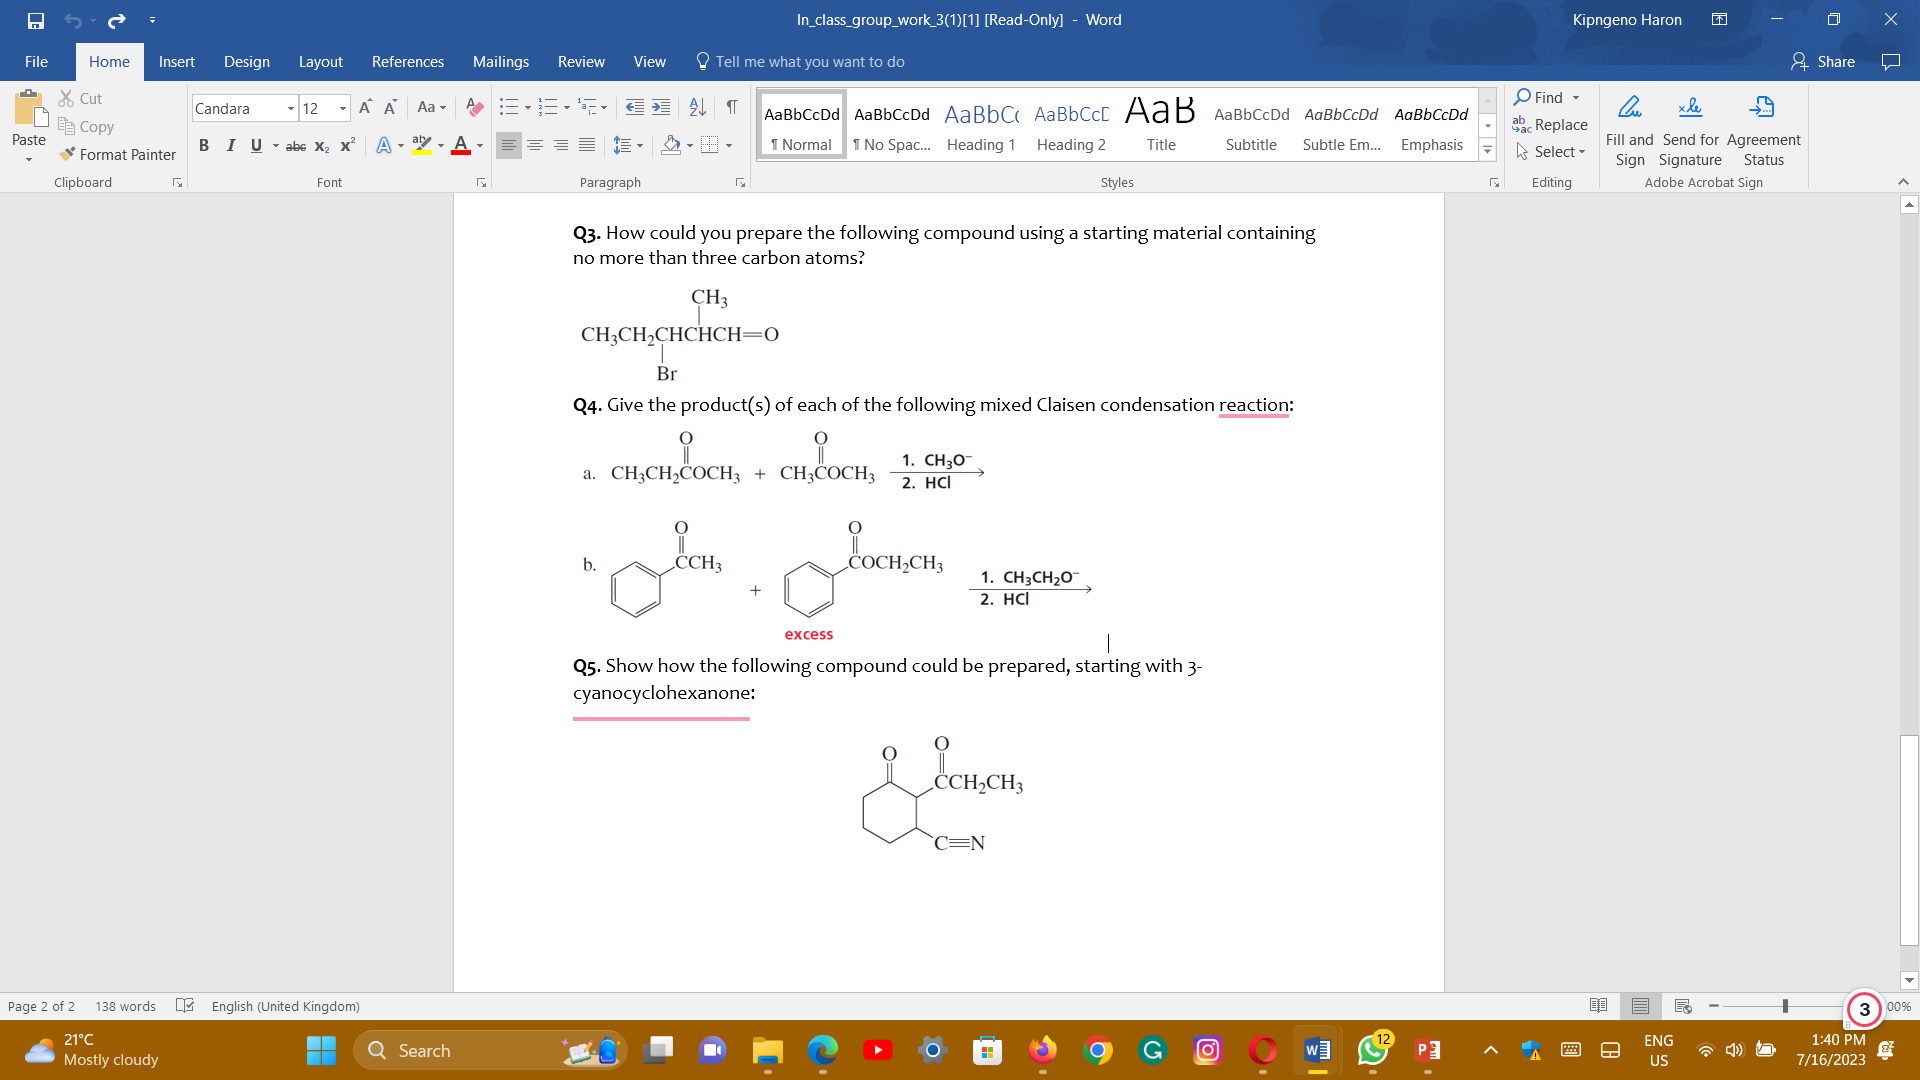Click the 138 words count
Image resolution: width=1920 pixels, height=1080 pixels.
125,1006
